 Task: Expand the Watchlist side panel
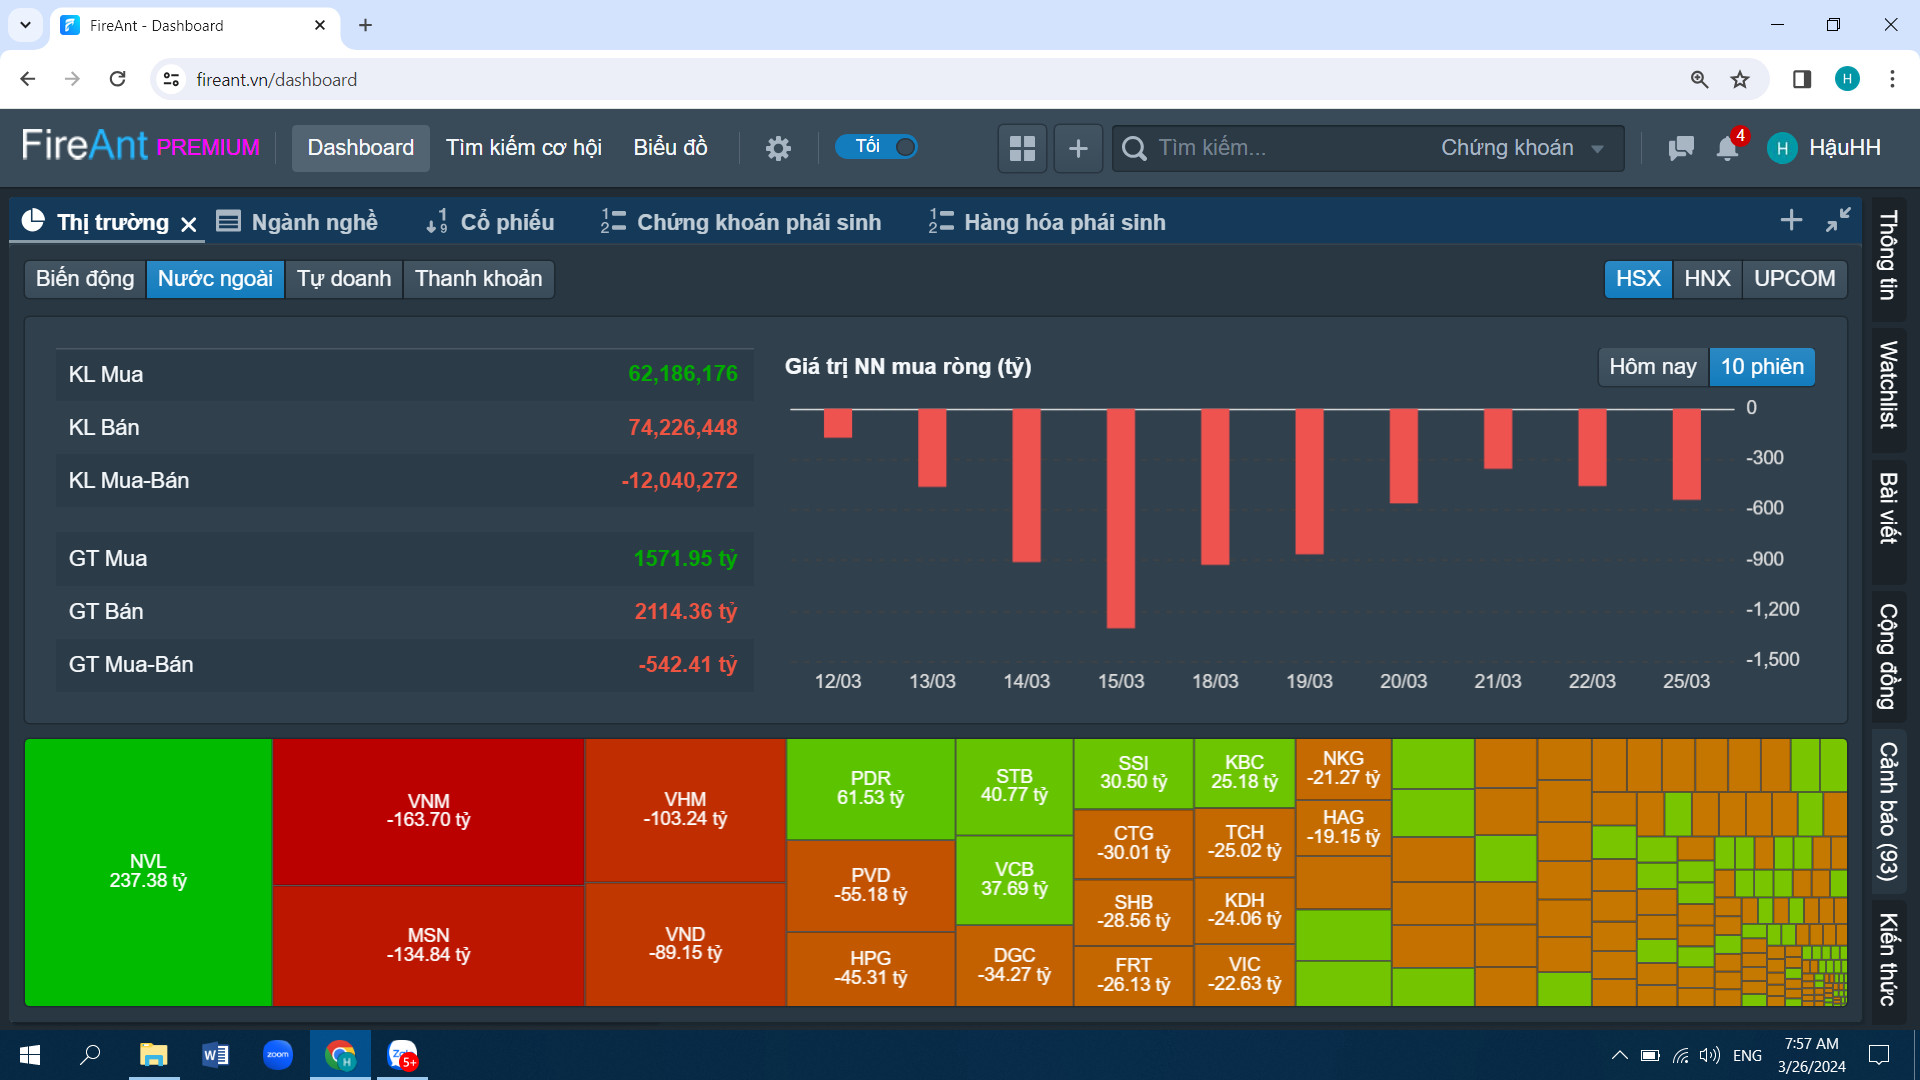[x=1888, y=385]
